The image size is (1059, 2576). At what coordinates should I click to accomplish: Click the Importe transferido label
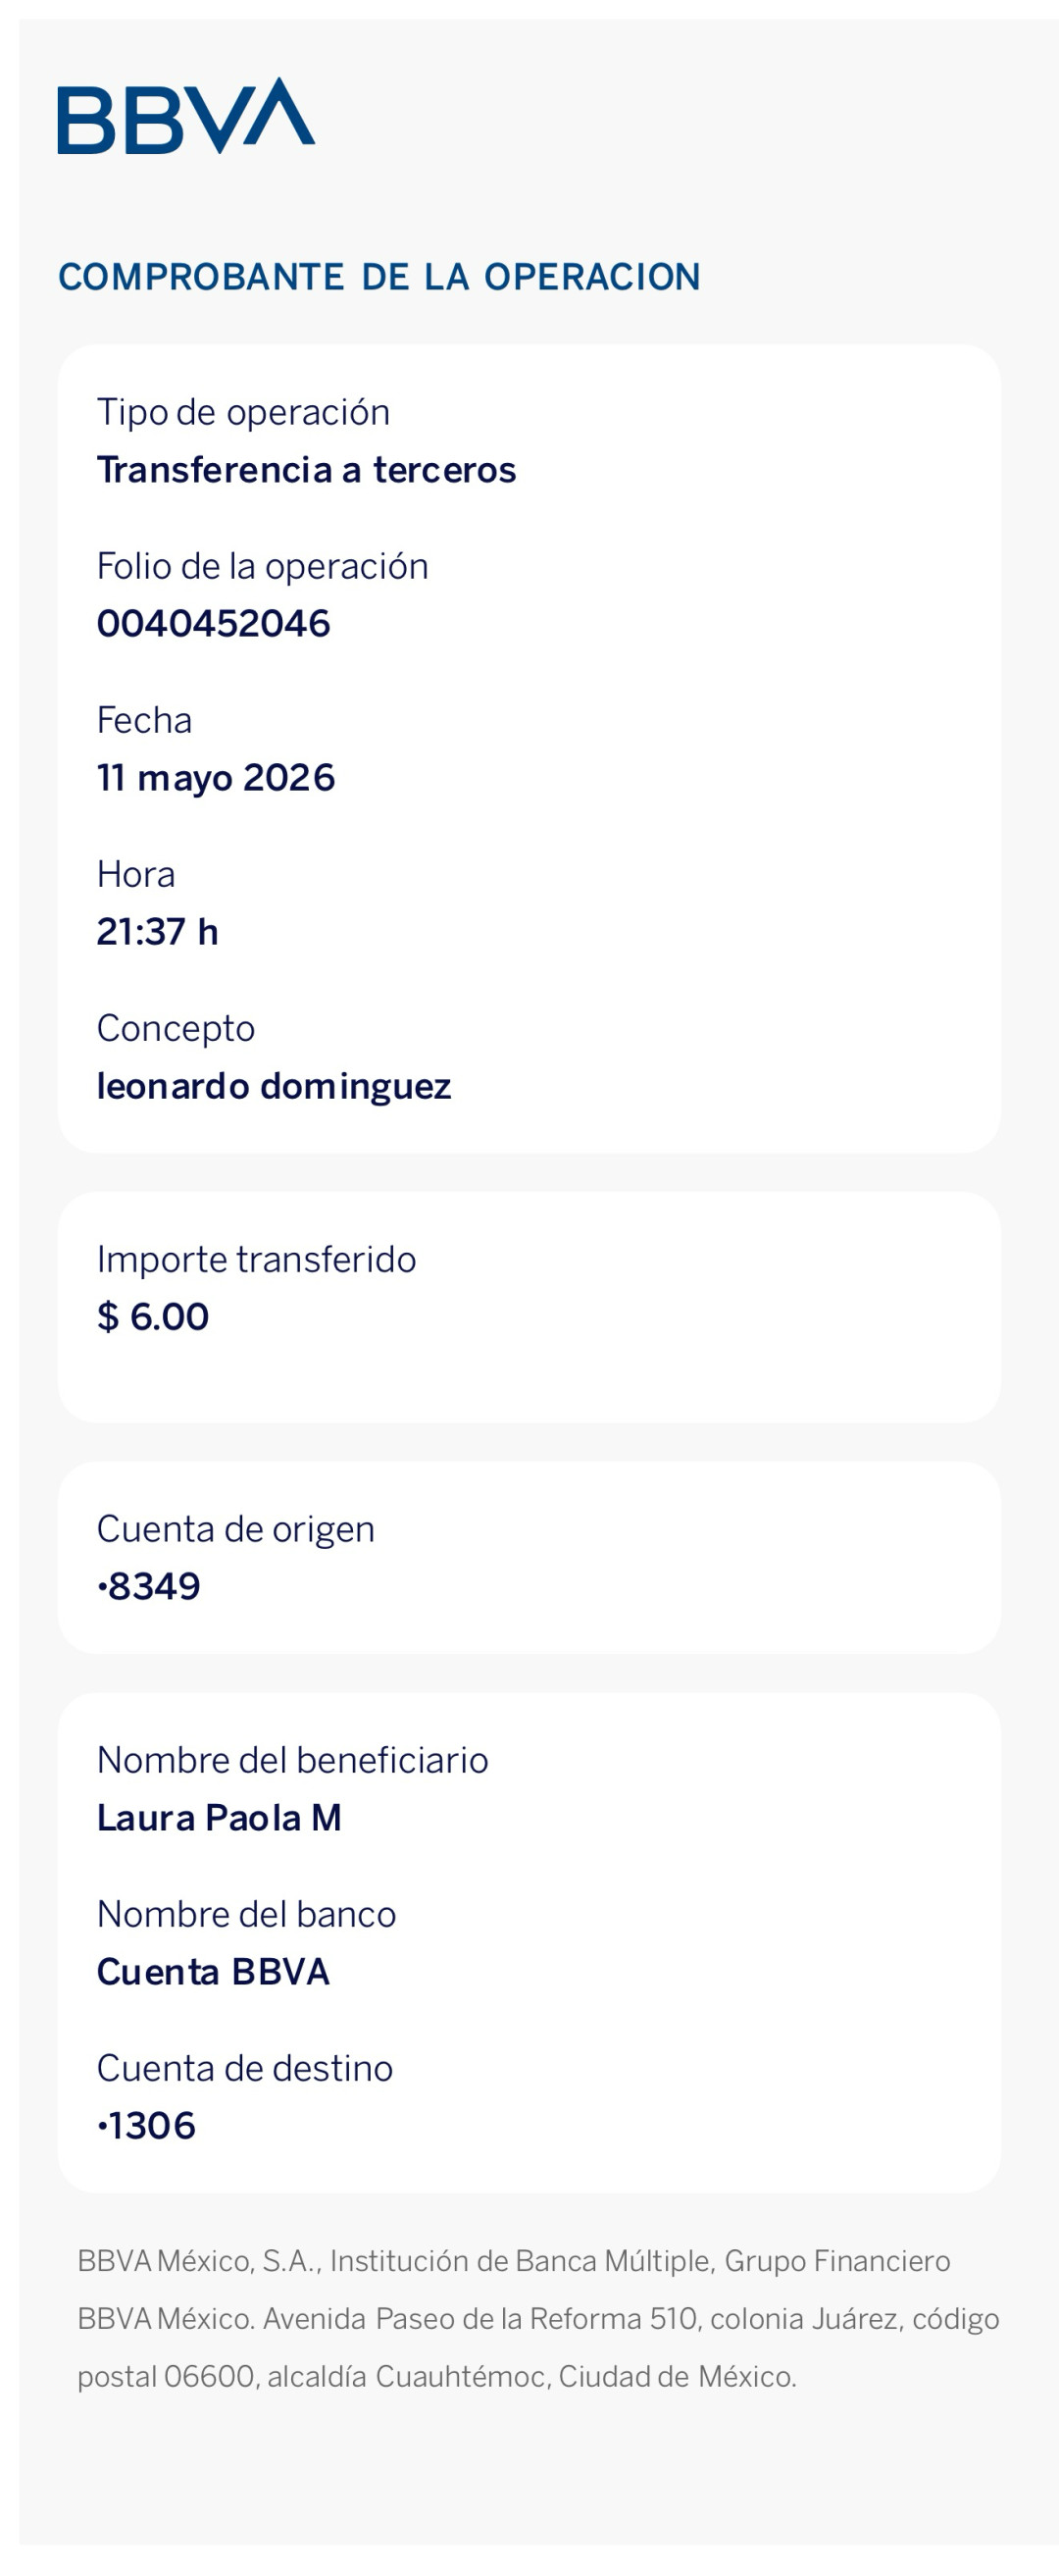coord(256,1260)
